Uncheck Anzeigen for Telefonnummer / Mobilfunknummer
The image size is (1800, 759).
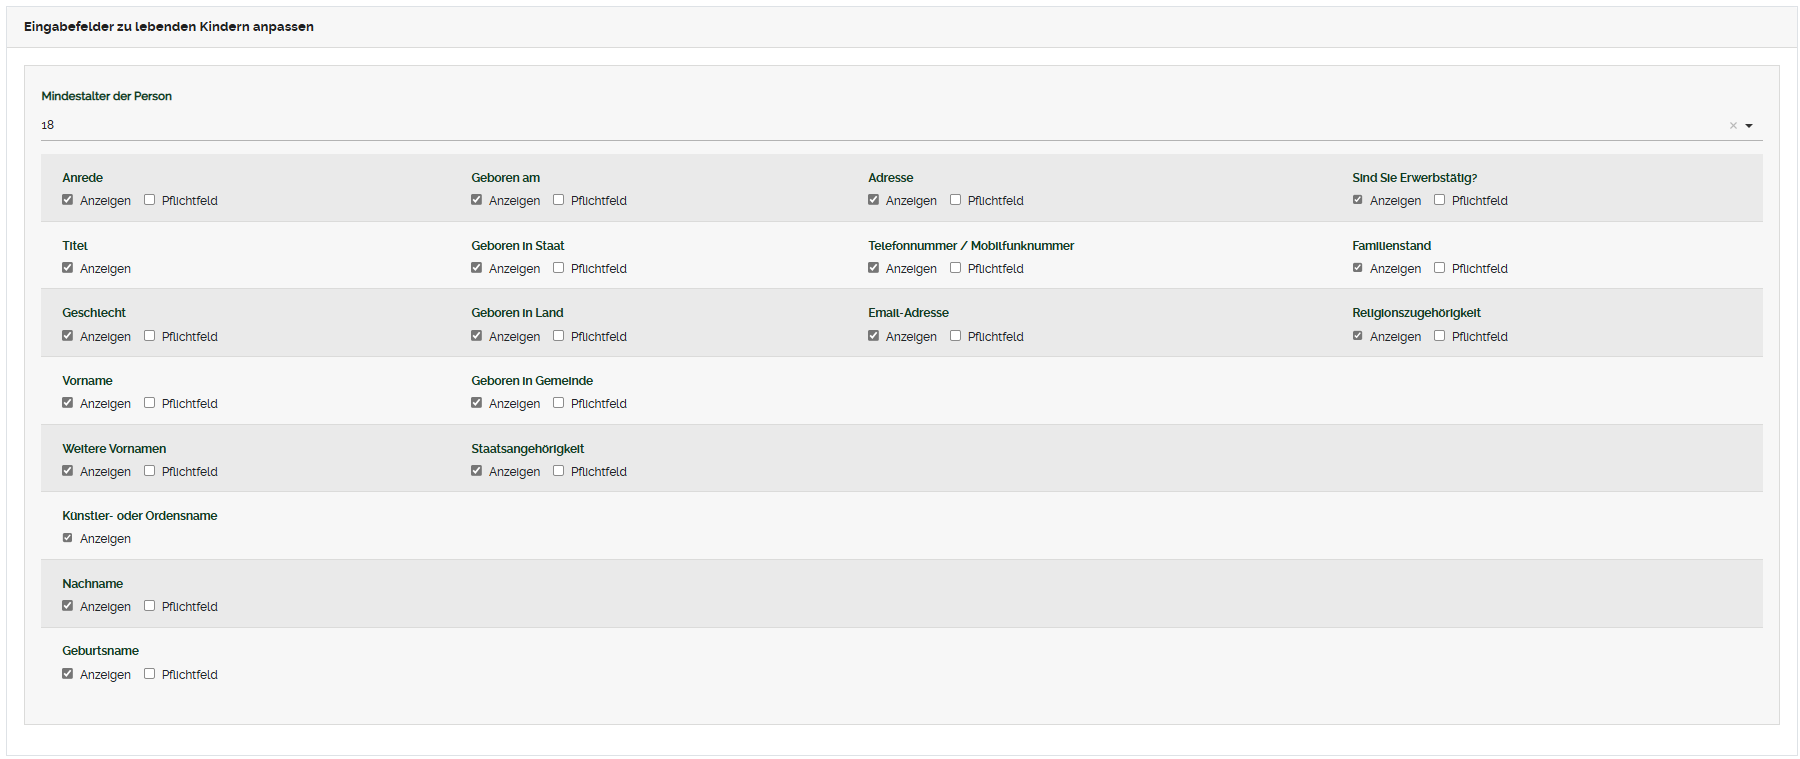tap(874, 268)
